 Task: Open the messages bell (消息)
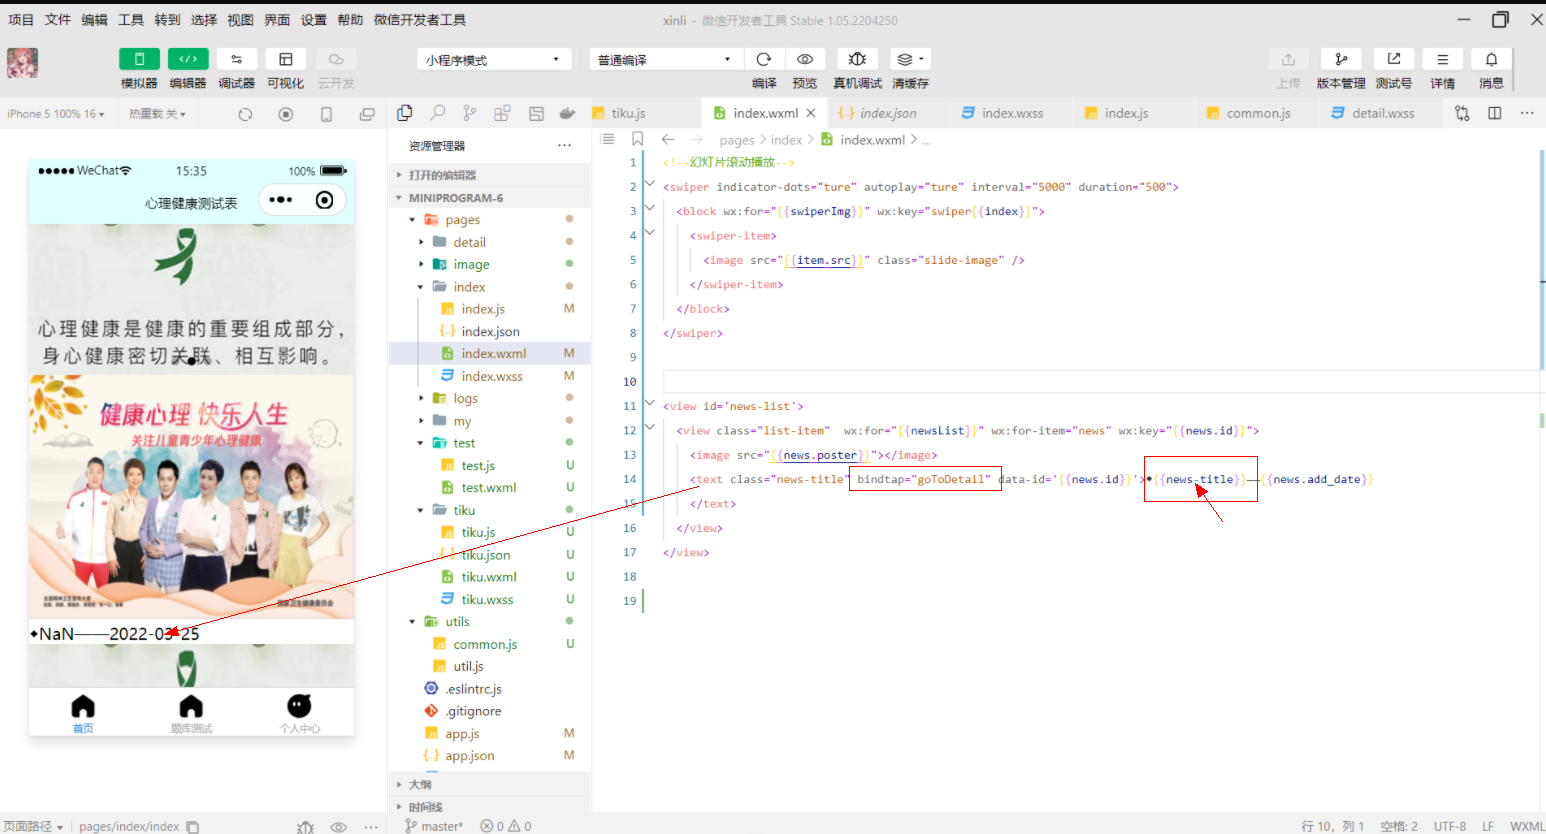click(x=1491, y=59)
